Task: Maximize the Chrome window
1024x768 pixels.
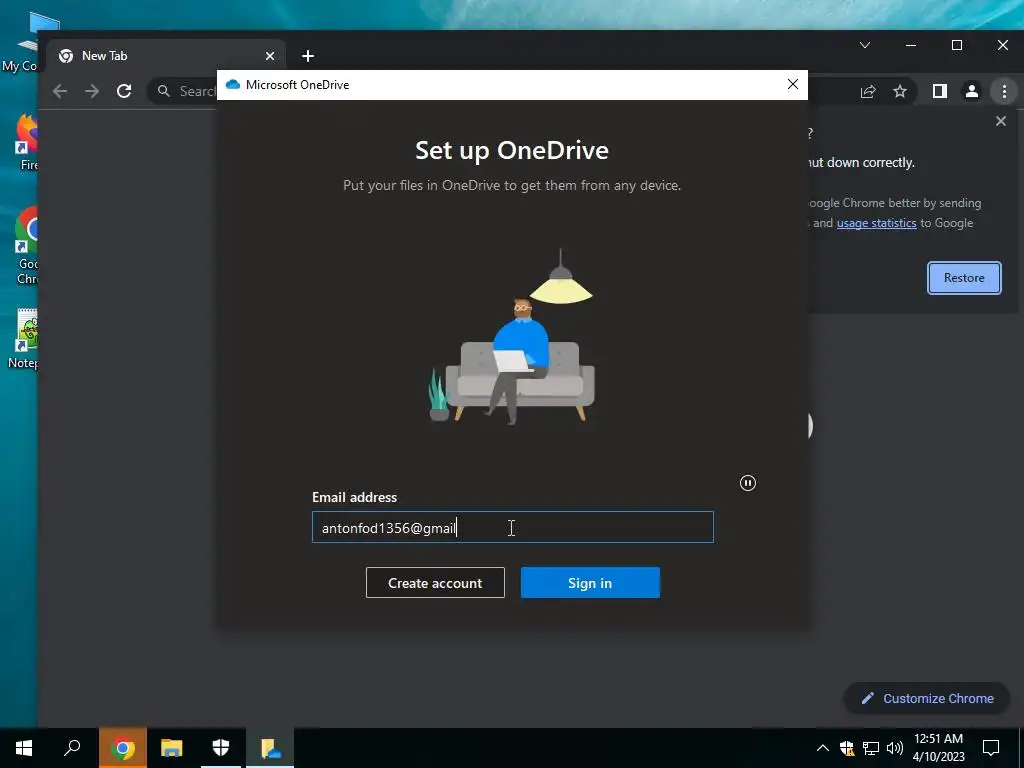Action: 957,45
